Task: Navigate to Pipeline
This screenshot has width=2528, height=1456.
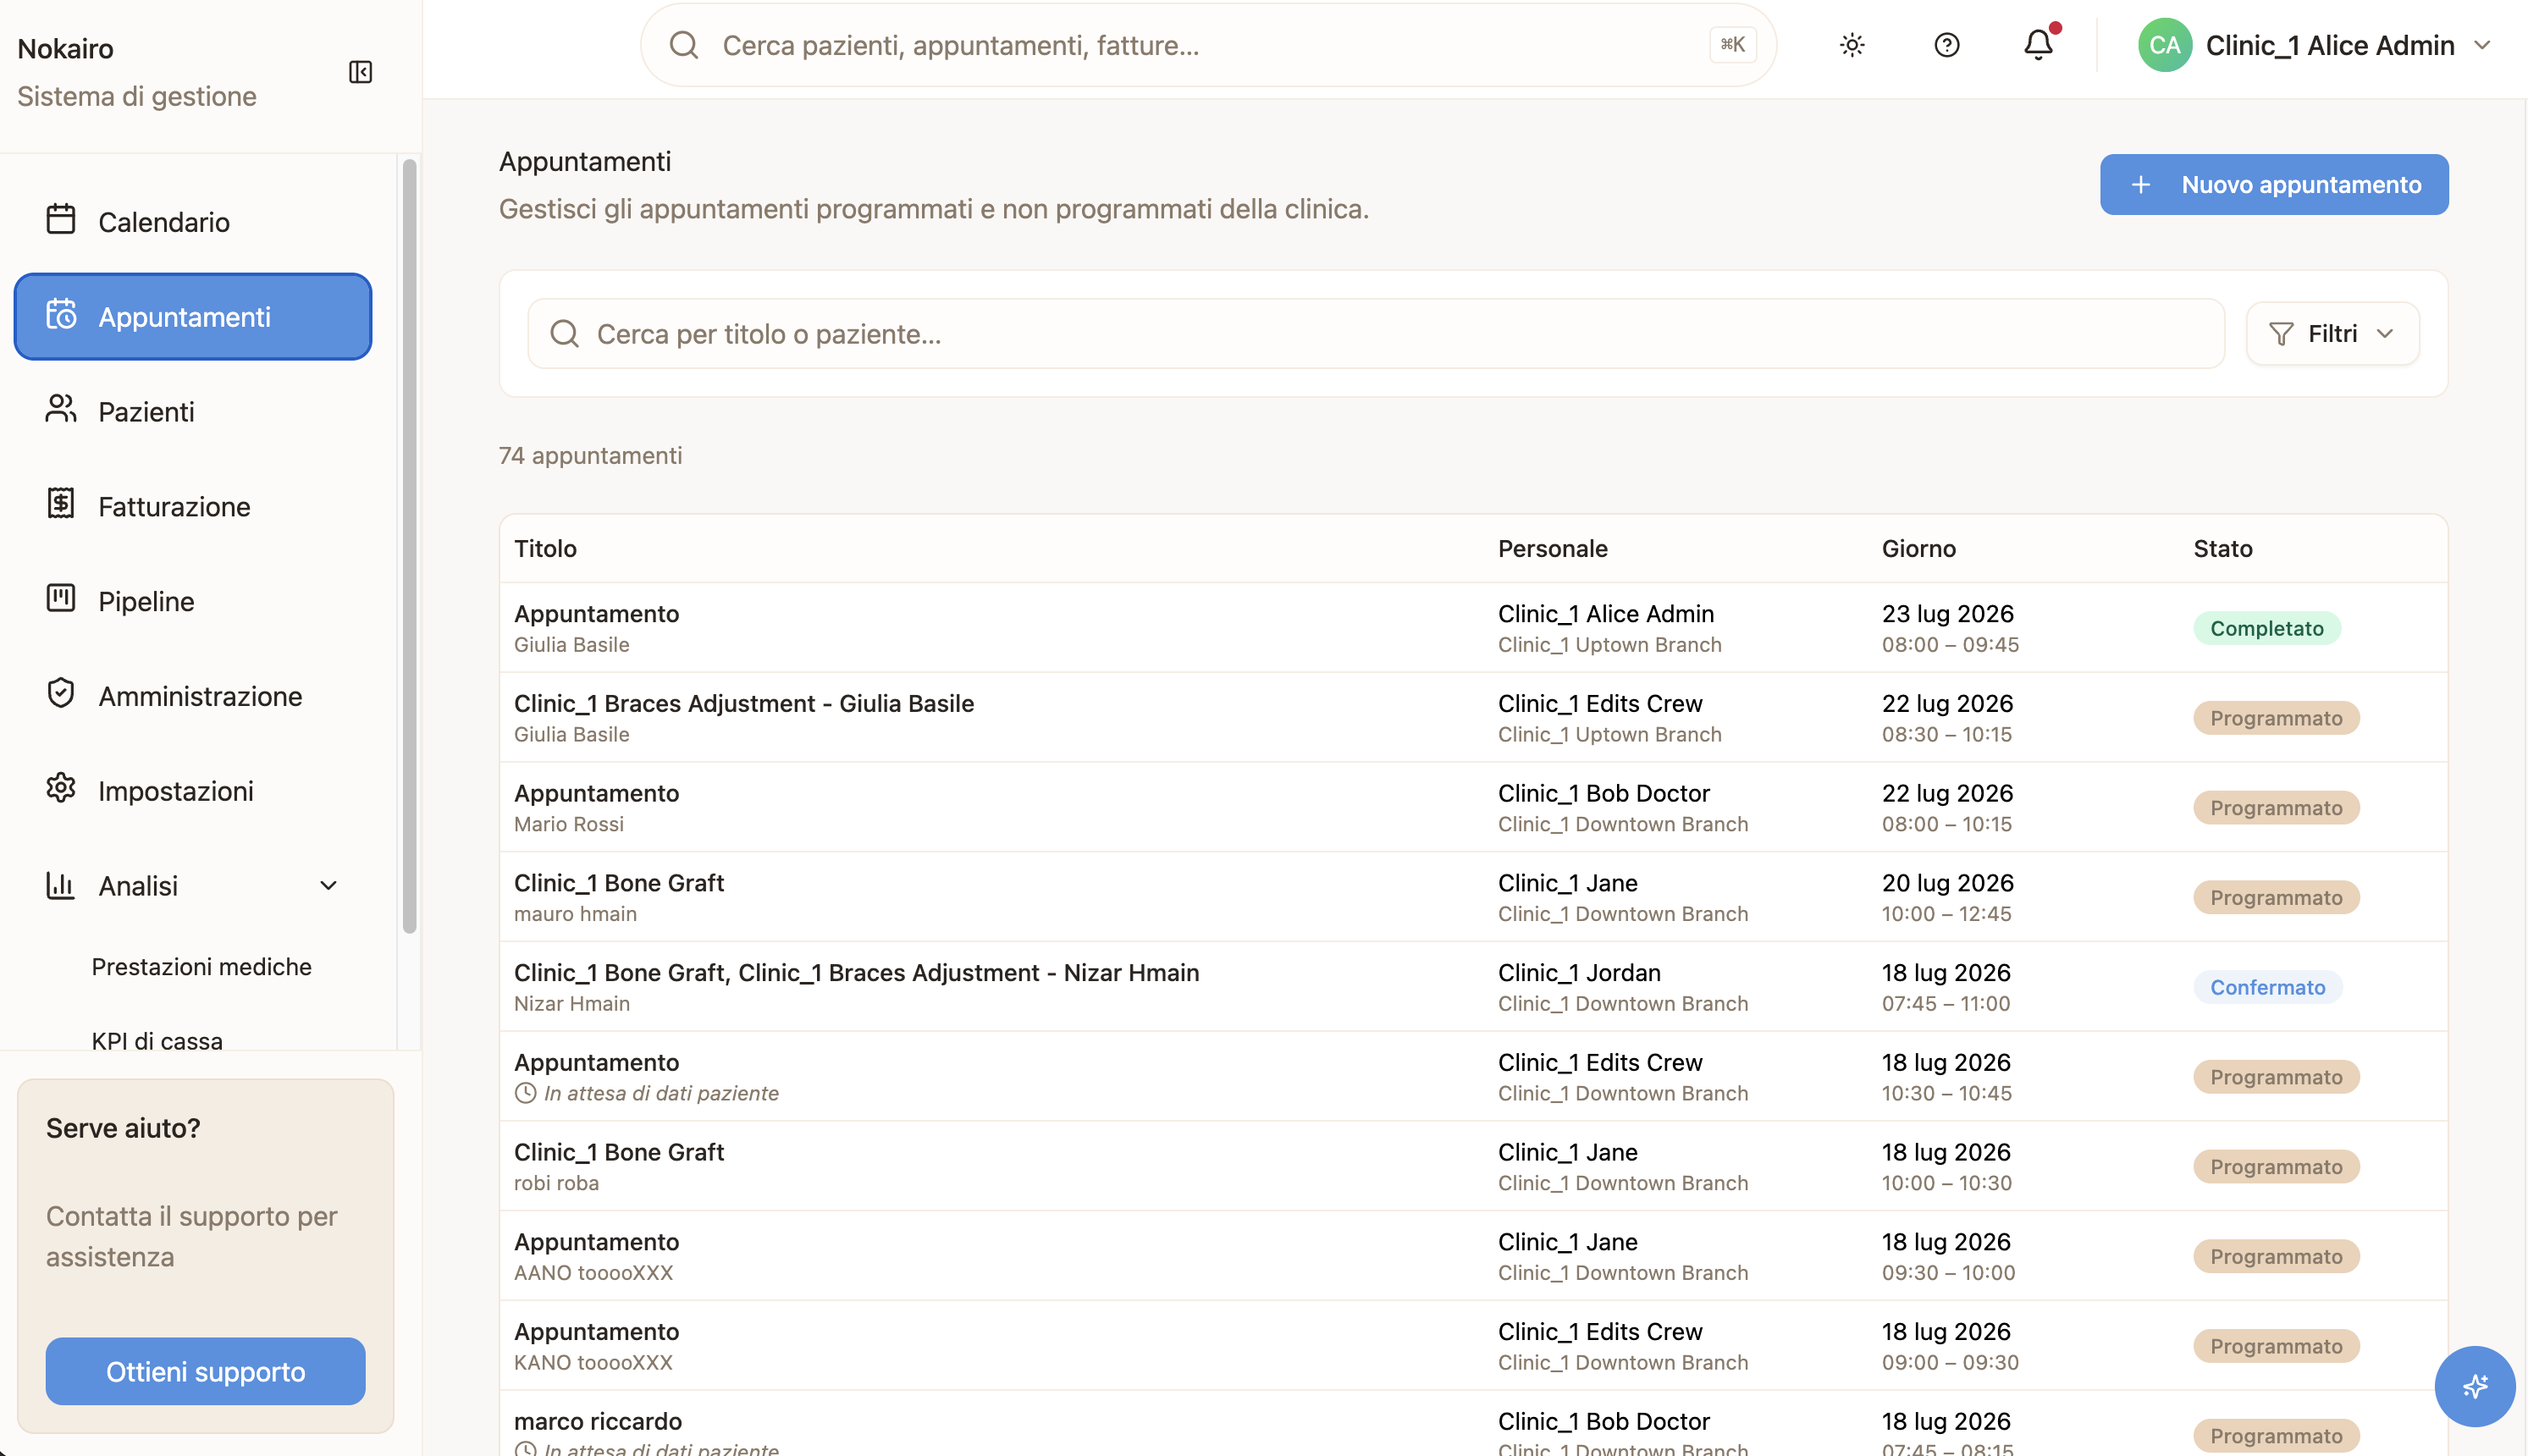Action: (x=193, y=602)
